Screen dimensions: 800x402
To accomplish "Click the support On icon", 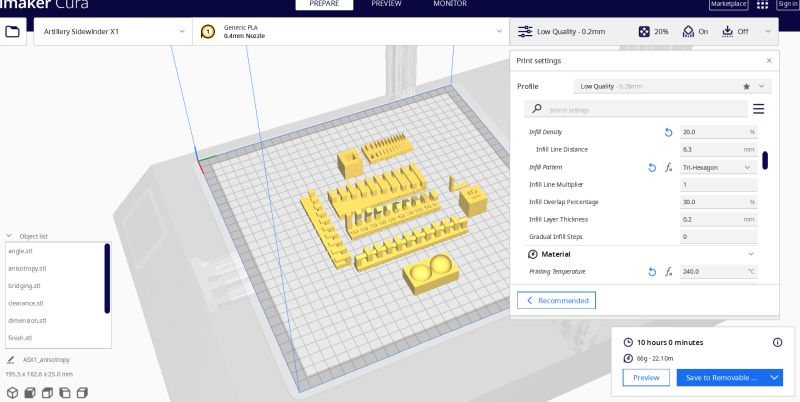I will (x=688, y=32).
